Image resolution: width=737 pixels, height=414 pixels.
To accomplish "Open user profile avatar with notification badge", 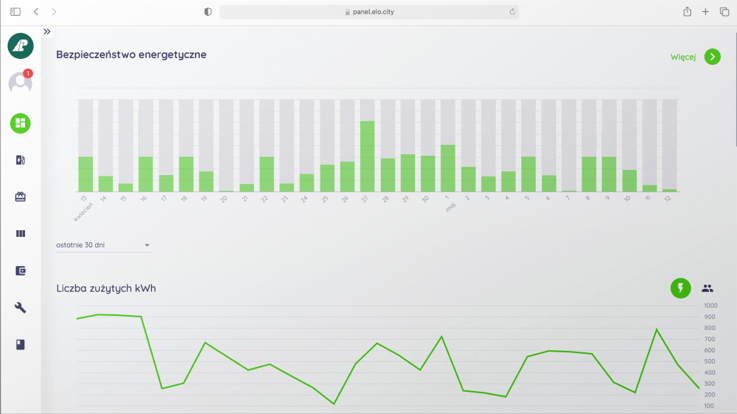I will pyautogui.click(x=20, y=83).
